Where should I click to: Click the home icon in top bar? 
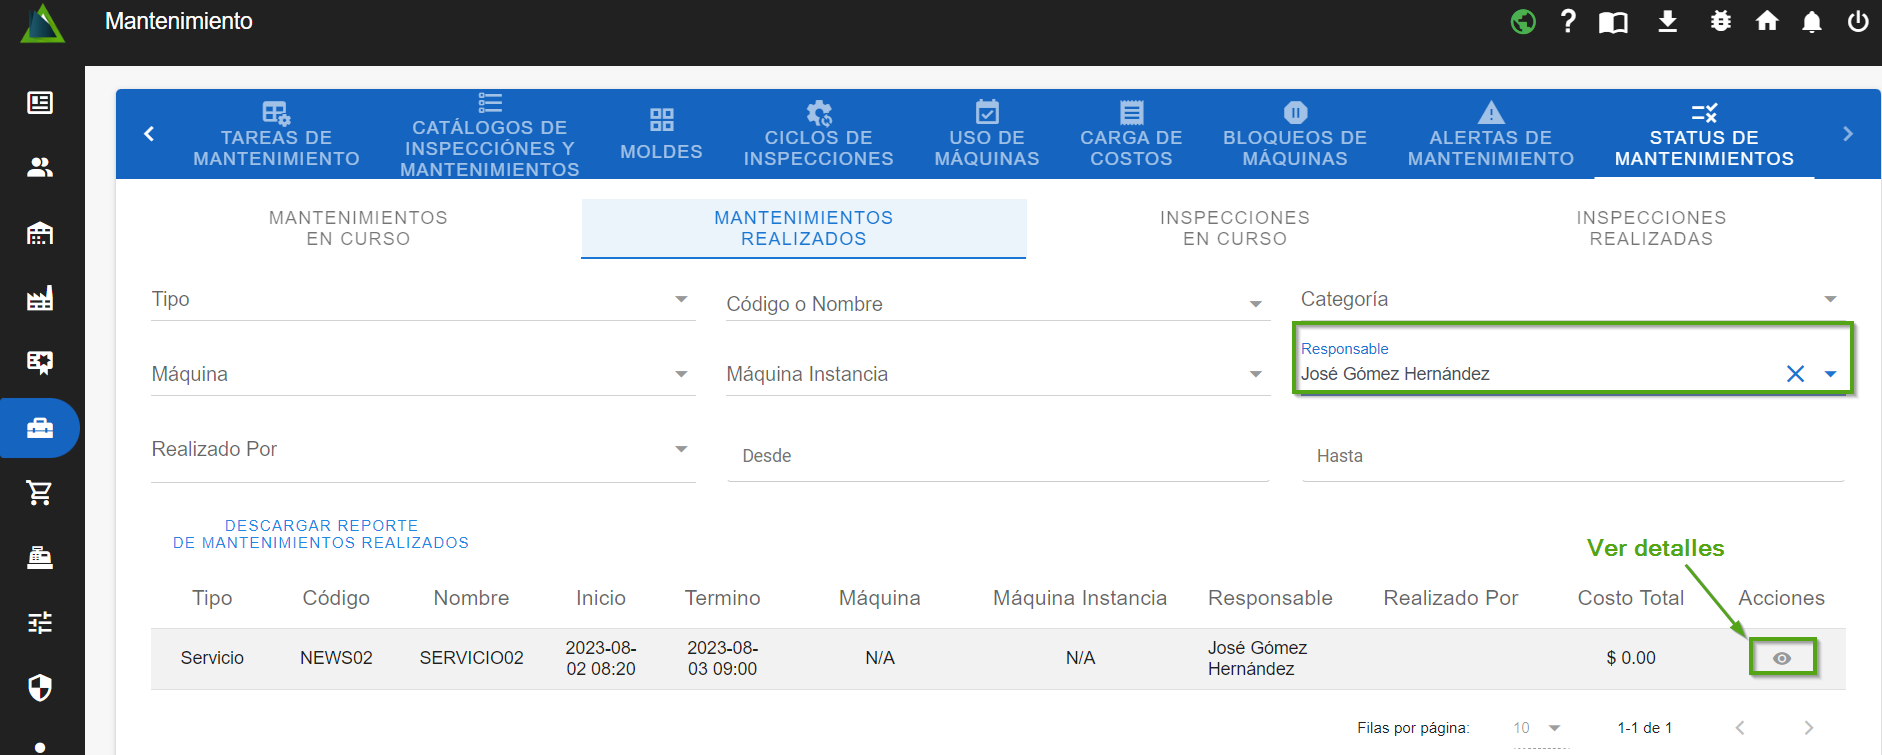1767,22
